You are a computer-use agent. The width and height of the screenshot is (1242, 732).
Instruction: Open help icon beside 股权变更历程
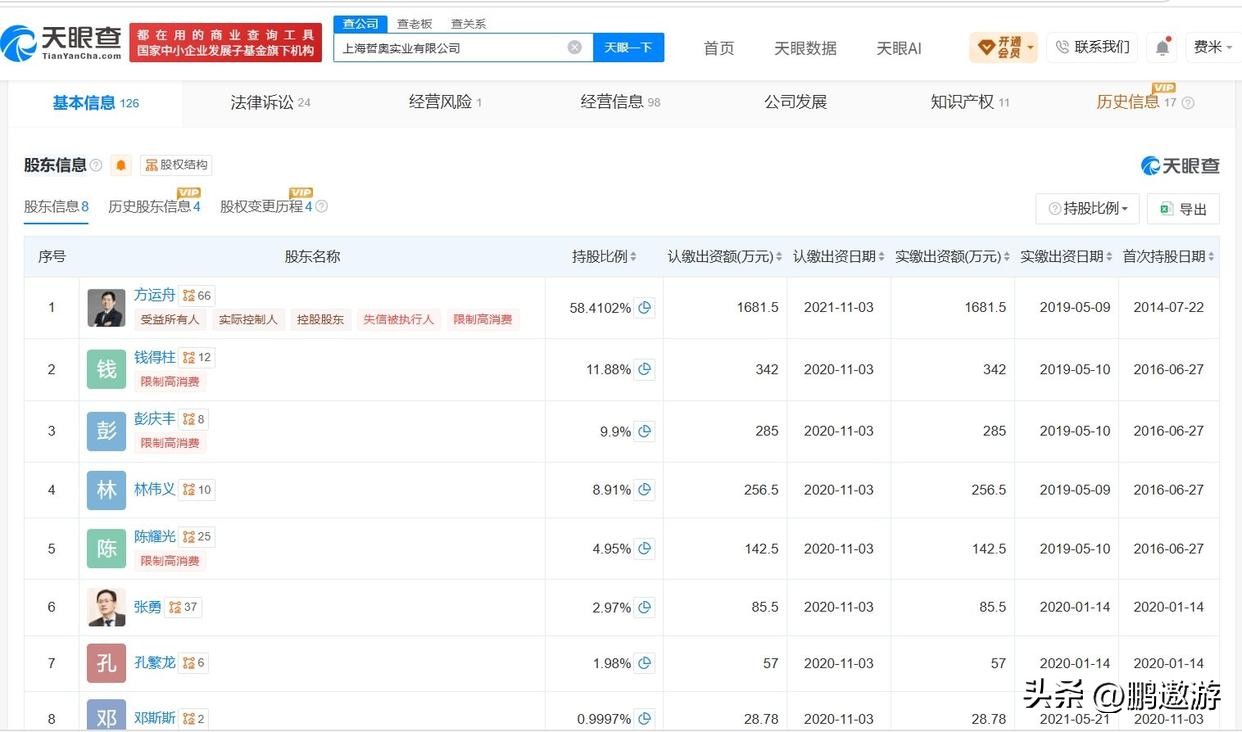click(x=322, y=207)
